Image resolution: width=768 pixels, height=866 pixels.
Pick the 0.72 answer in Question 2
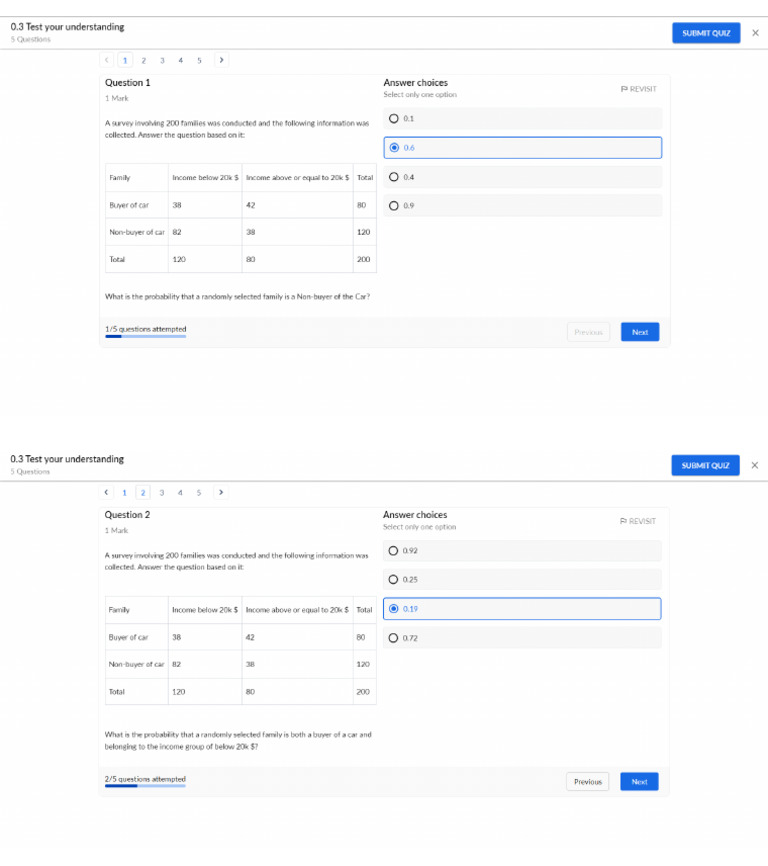pyautogui.click(x=394, y=638)
